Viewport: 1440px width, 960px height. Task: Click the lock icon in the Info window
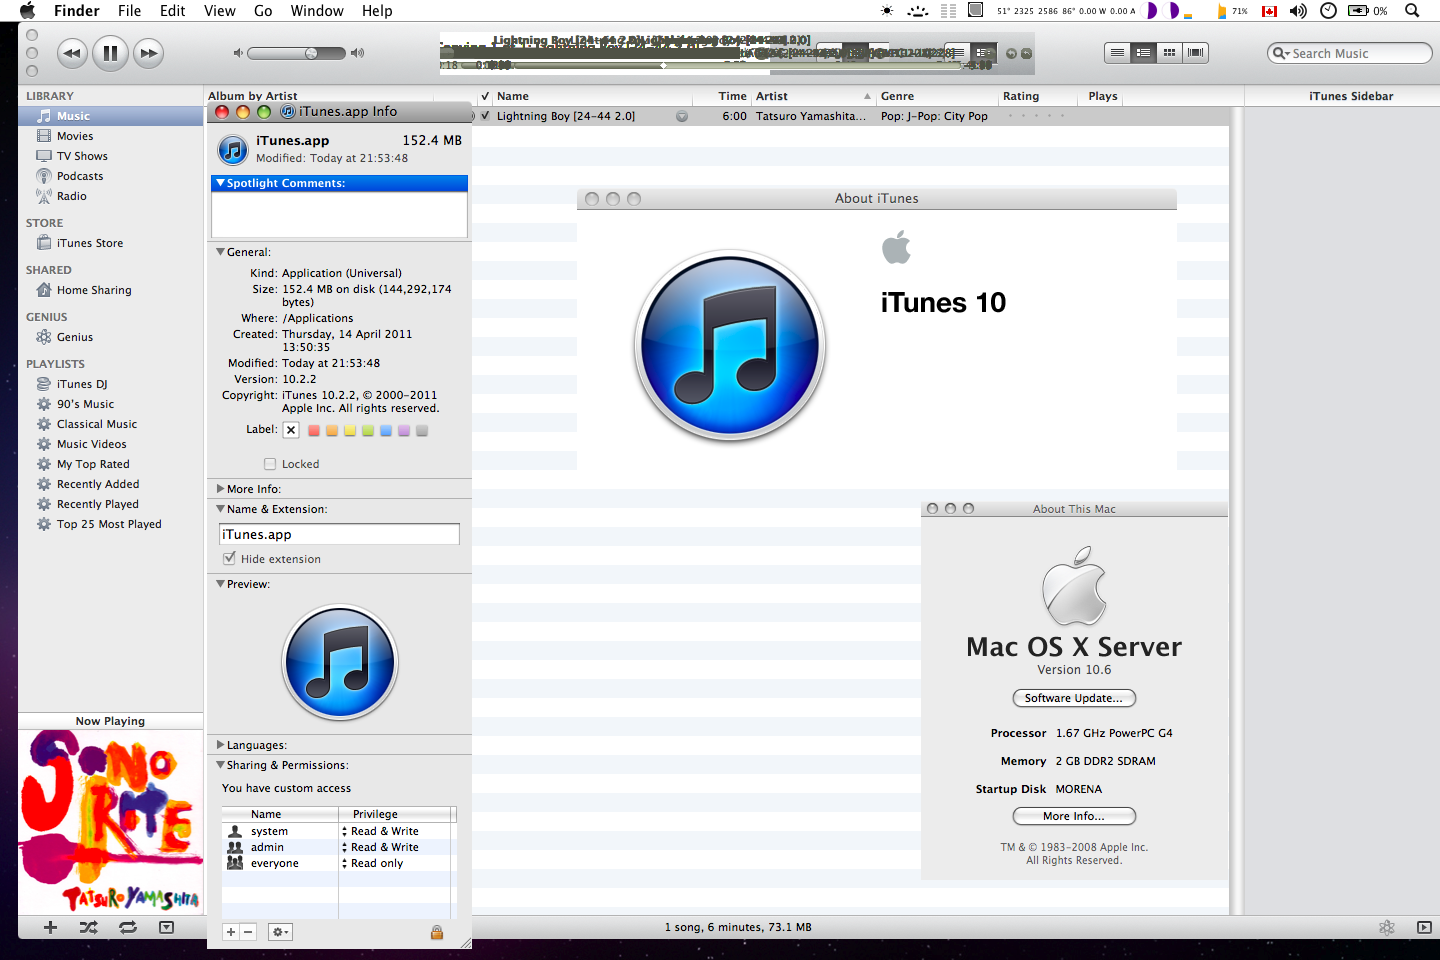pyautogui.click(x=437, y=932)
